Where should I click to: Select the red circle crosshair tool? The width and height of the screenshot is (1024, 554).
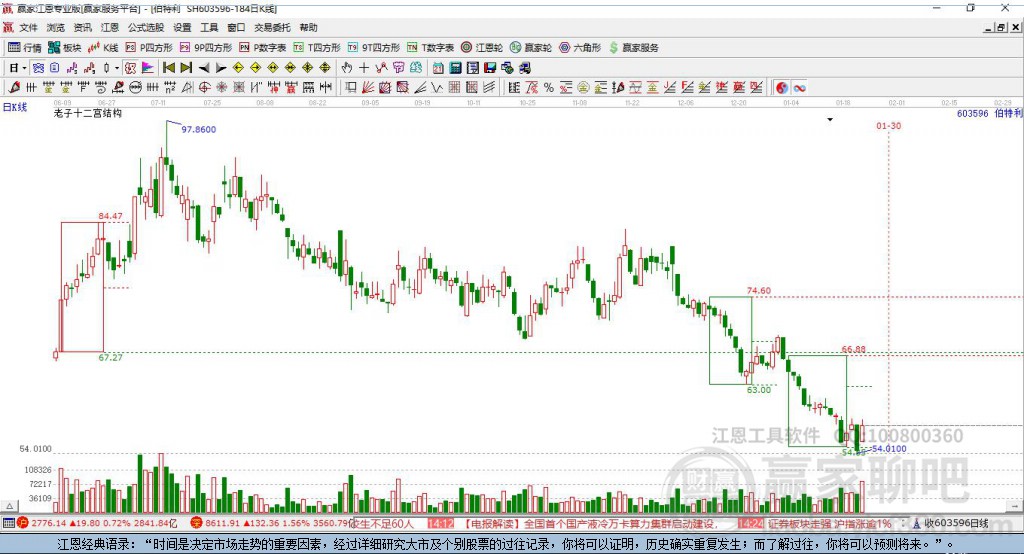[x=204, y=88]
